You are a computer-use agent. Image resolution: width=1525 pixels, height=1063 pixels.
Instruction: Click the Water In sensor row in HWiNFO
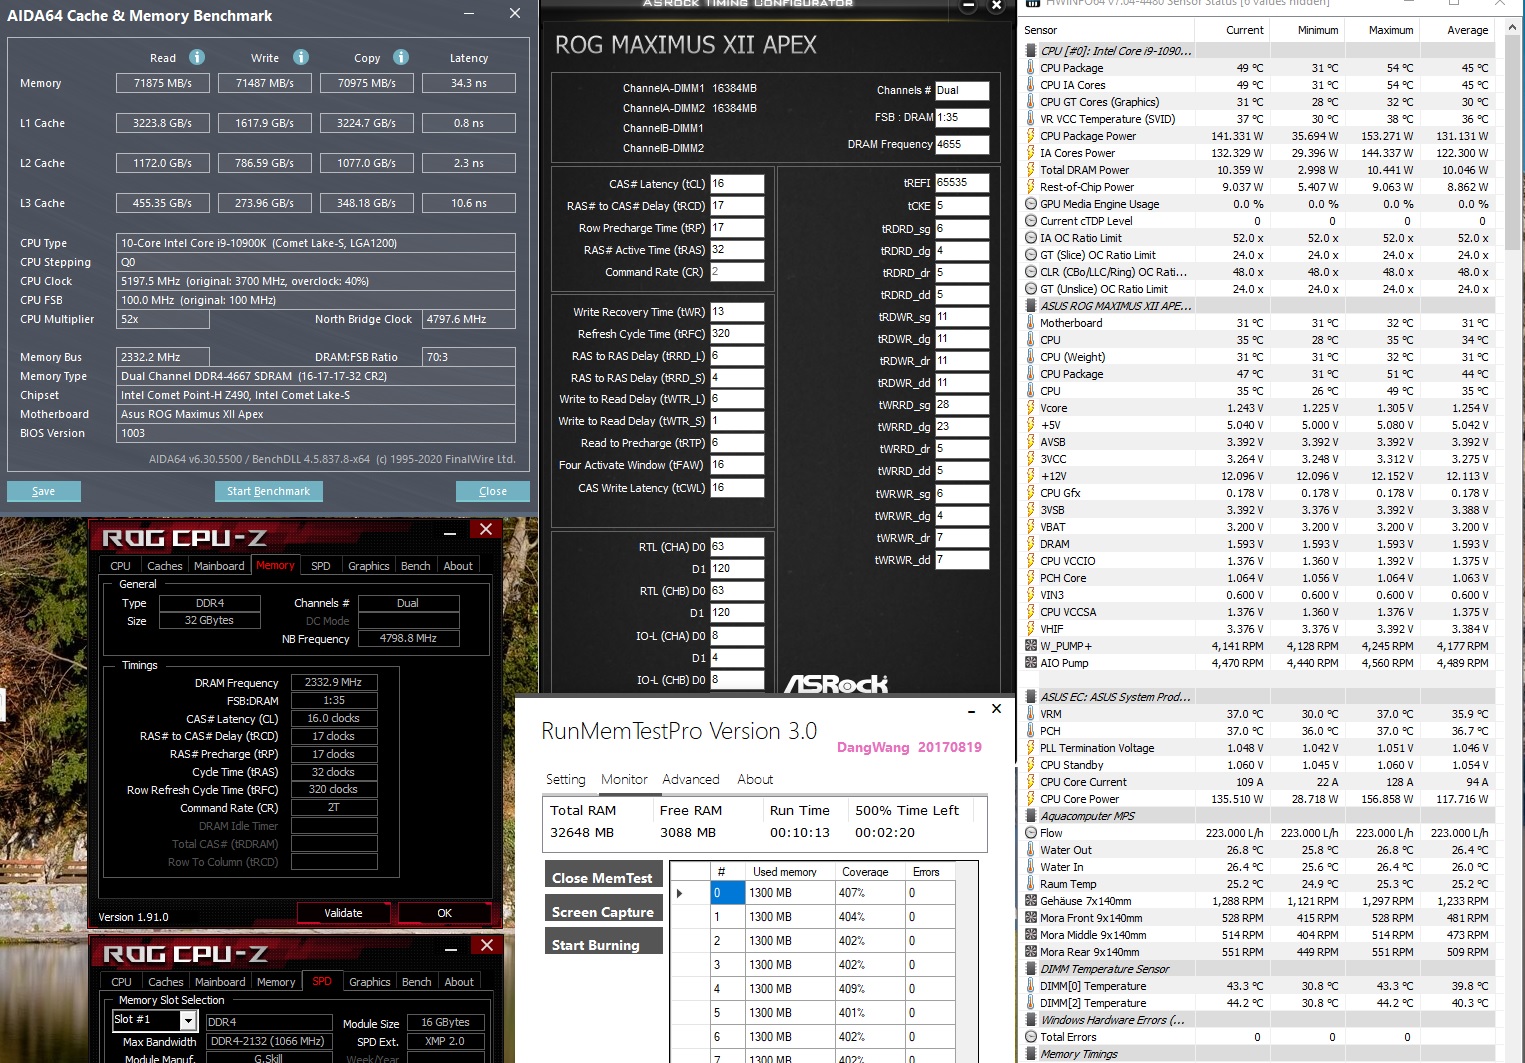(1258, 867)
